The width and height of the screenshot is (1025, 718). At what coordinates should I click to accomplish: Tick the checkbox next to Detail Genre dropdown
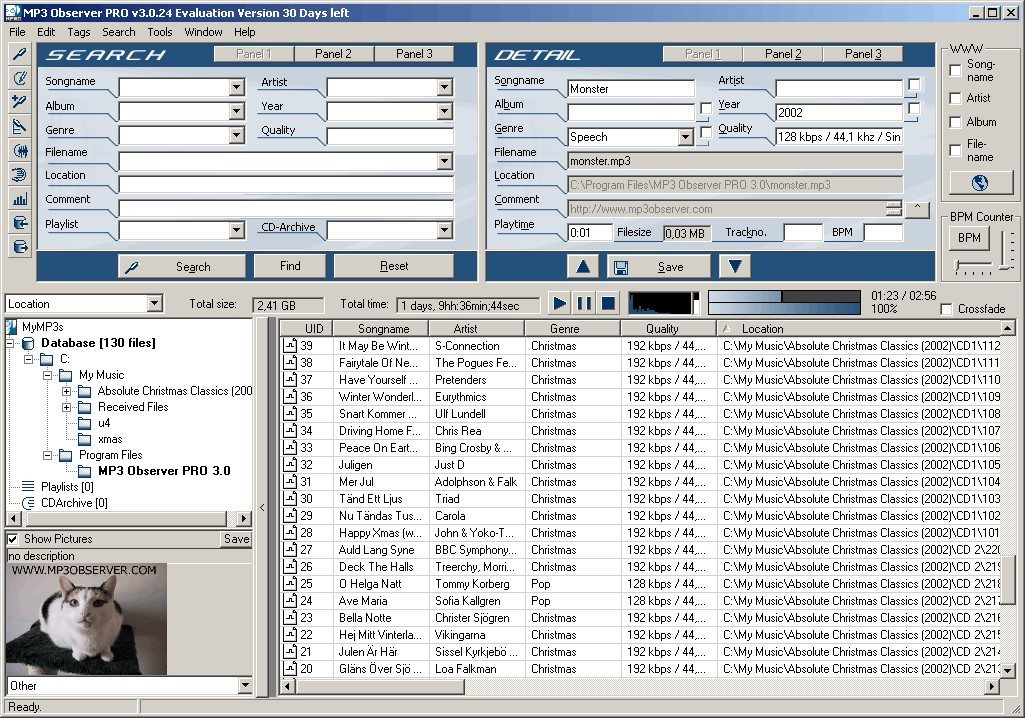[705, 133]
